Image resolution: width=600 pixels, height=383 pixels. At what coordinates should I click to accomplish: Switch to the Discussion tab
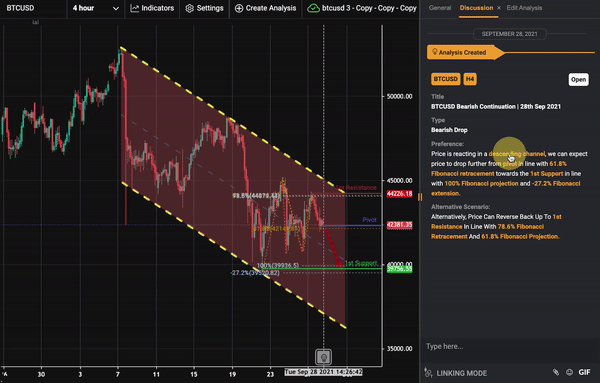click(x=476, y=8)
